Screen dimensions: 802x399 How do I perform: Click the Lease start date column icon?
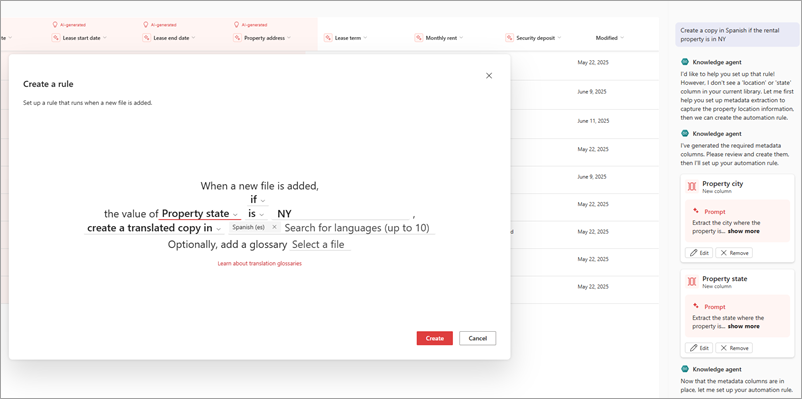click(x=56, y=38)
